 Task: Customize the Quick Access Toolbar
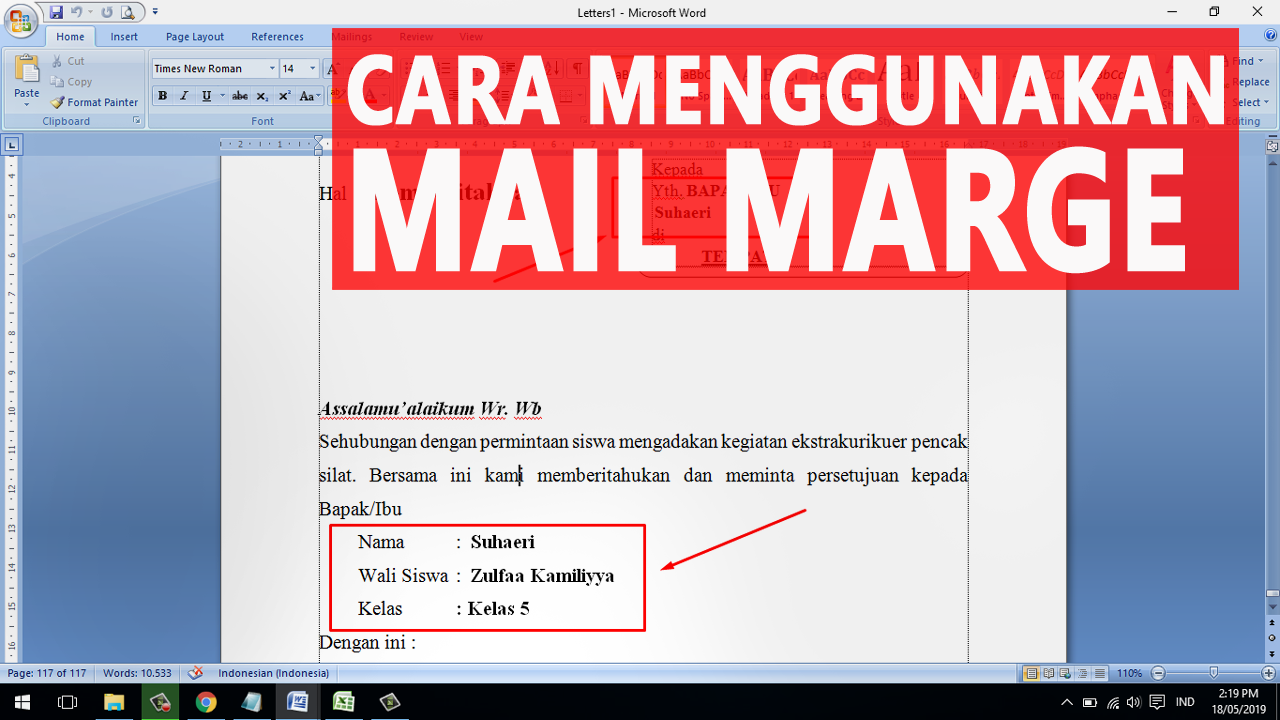[x=155, y=13]
